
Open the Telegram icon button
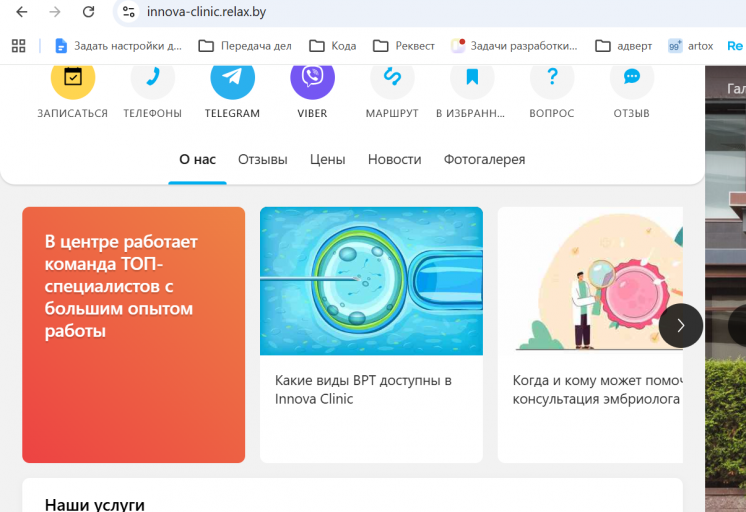click(233, 78)
